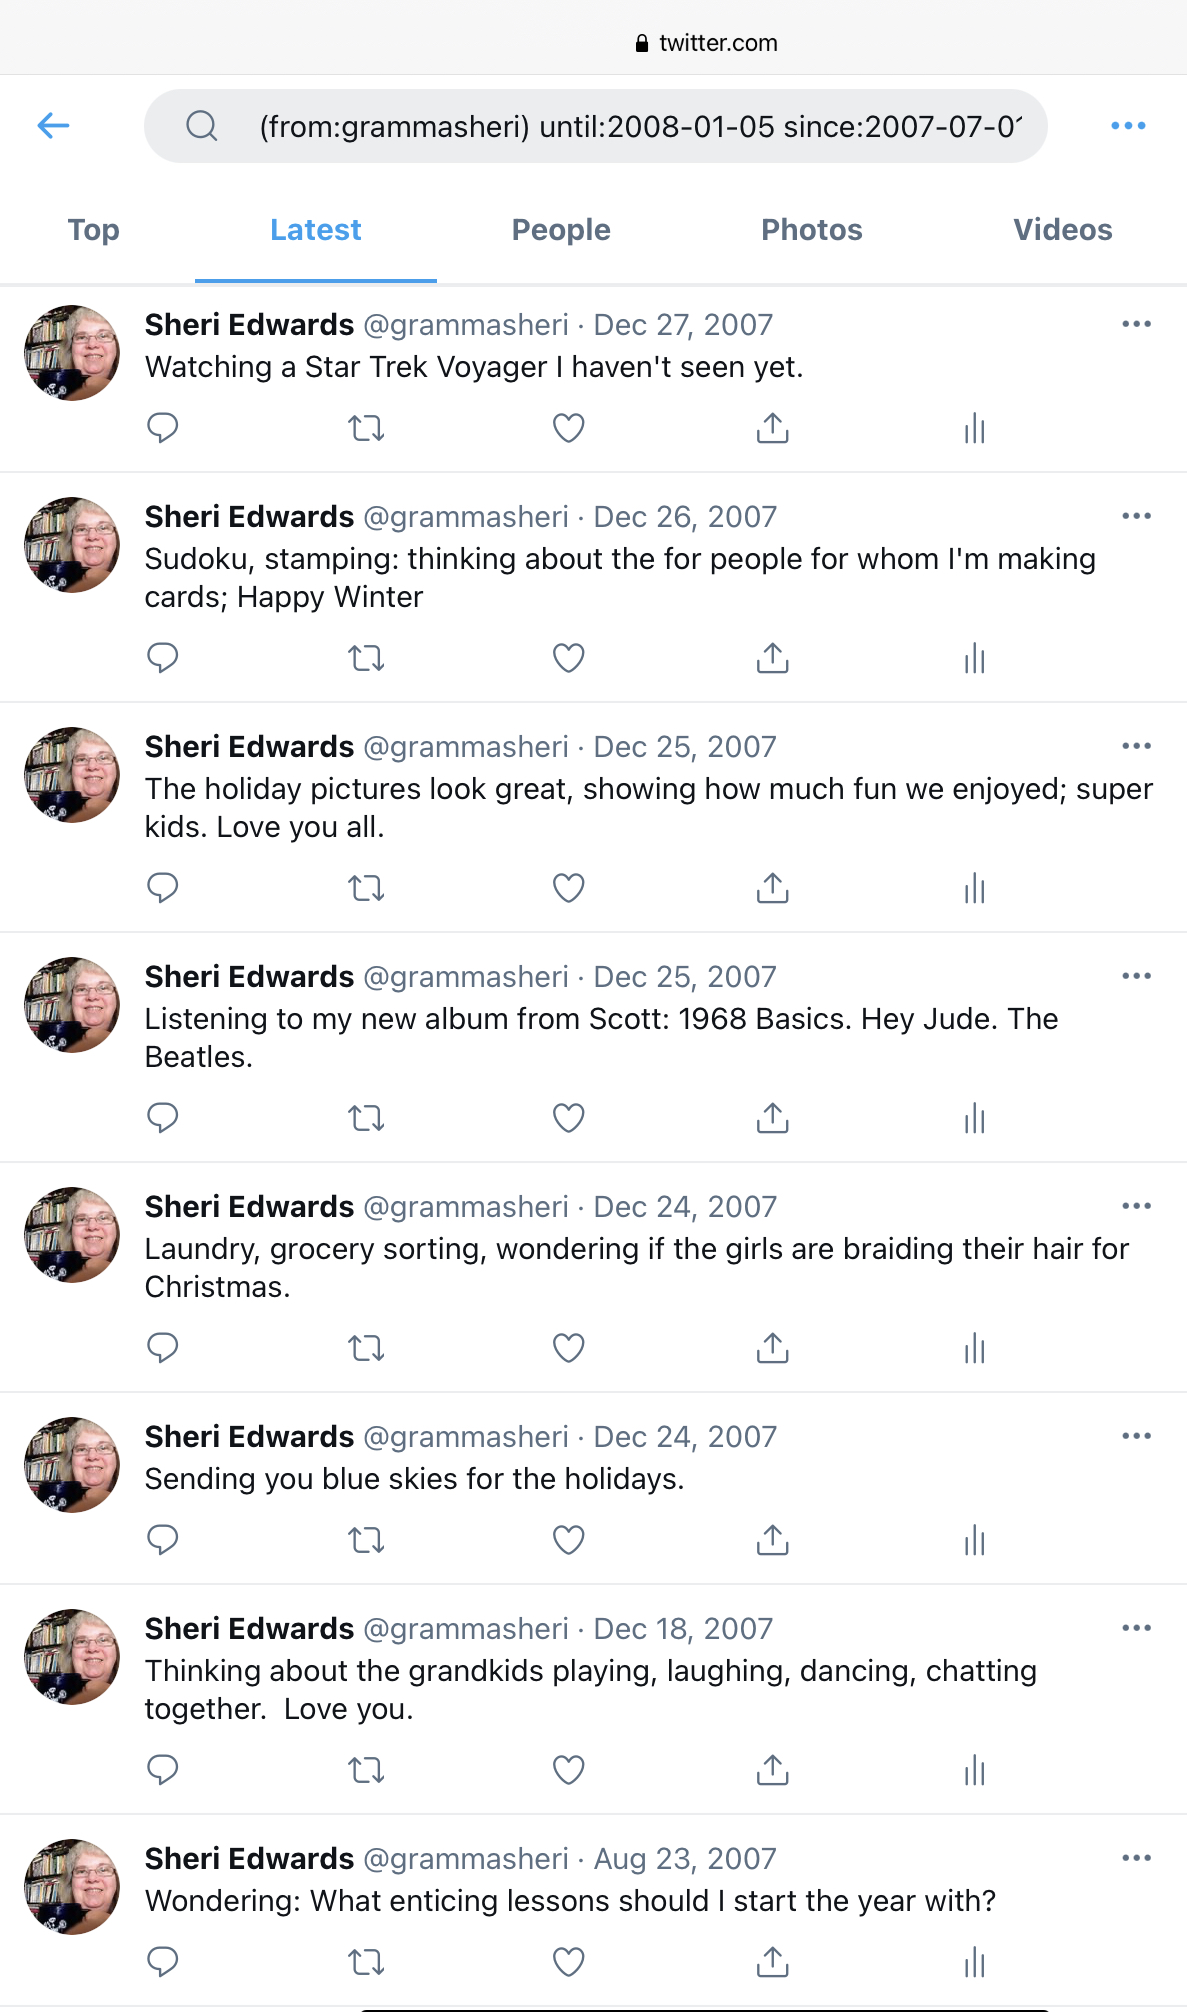Open profile picture on Dec 26 tweet
The image size is (1187, 2012).
pos(72,545)
